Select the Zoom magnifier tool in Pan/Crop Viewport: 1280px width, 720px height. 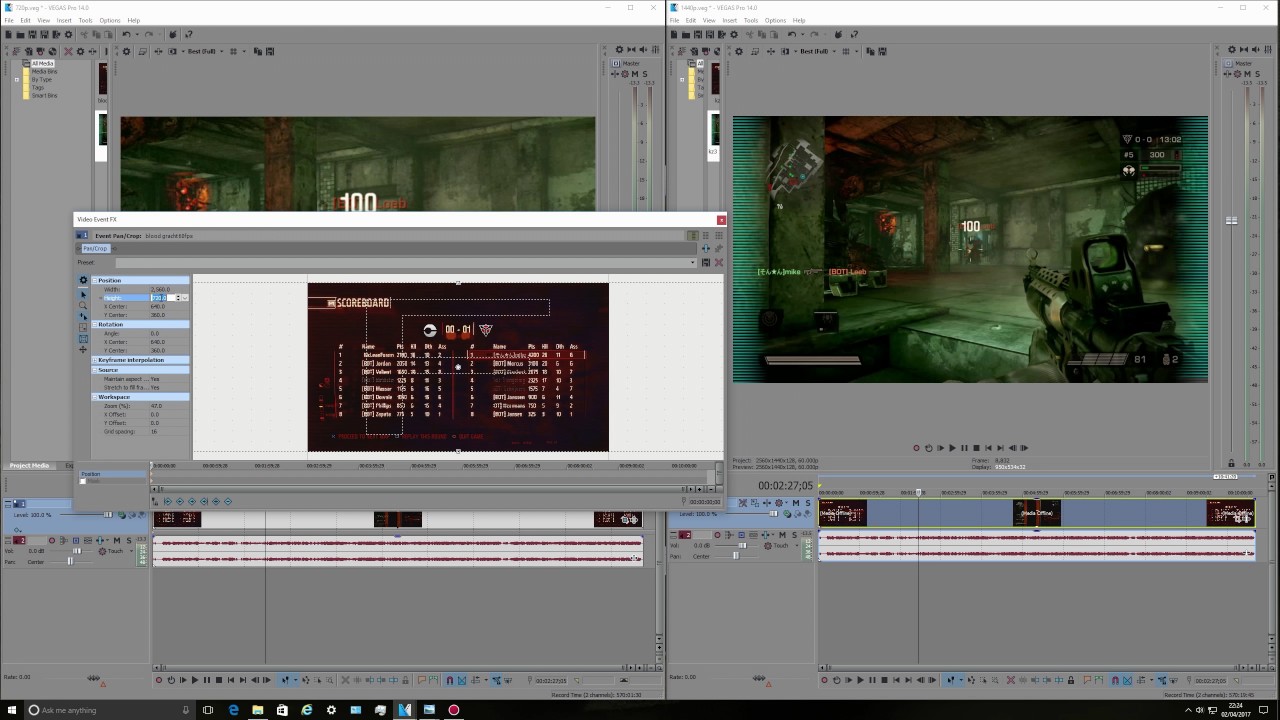point(83,306)
